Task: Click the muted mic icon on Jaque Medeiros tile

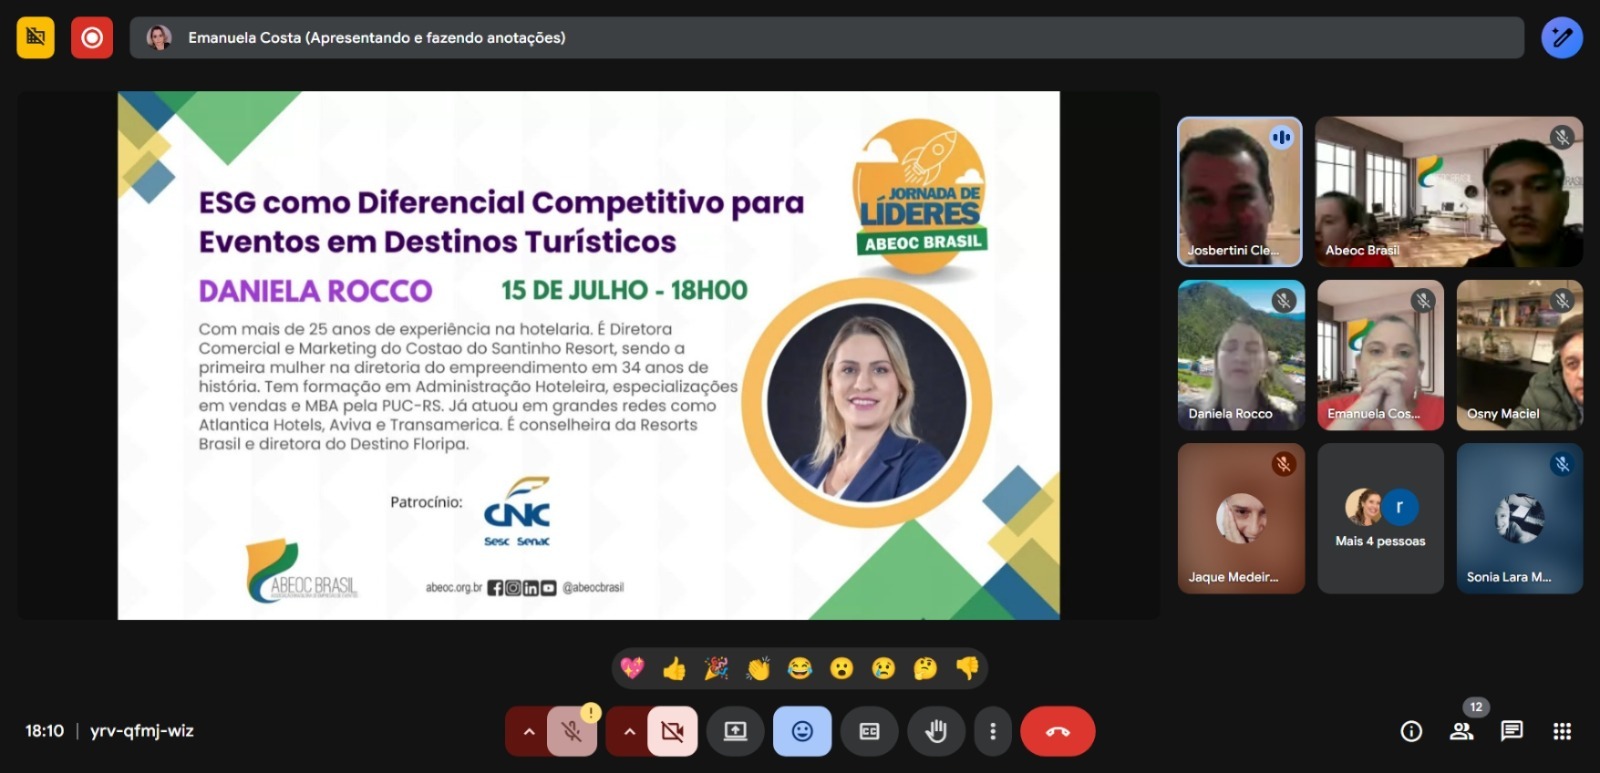Action: 1284,464
